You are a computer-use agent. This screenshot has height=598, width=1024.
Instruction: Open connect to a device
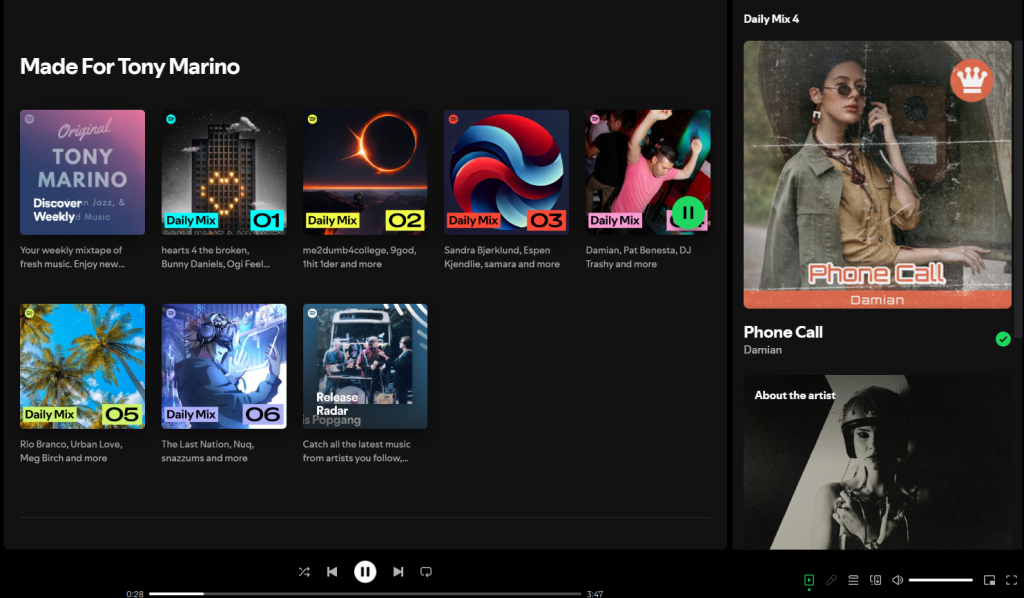click(x=876, y=580)
